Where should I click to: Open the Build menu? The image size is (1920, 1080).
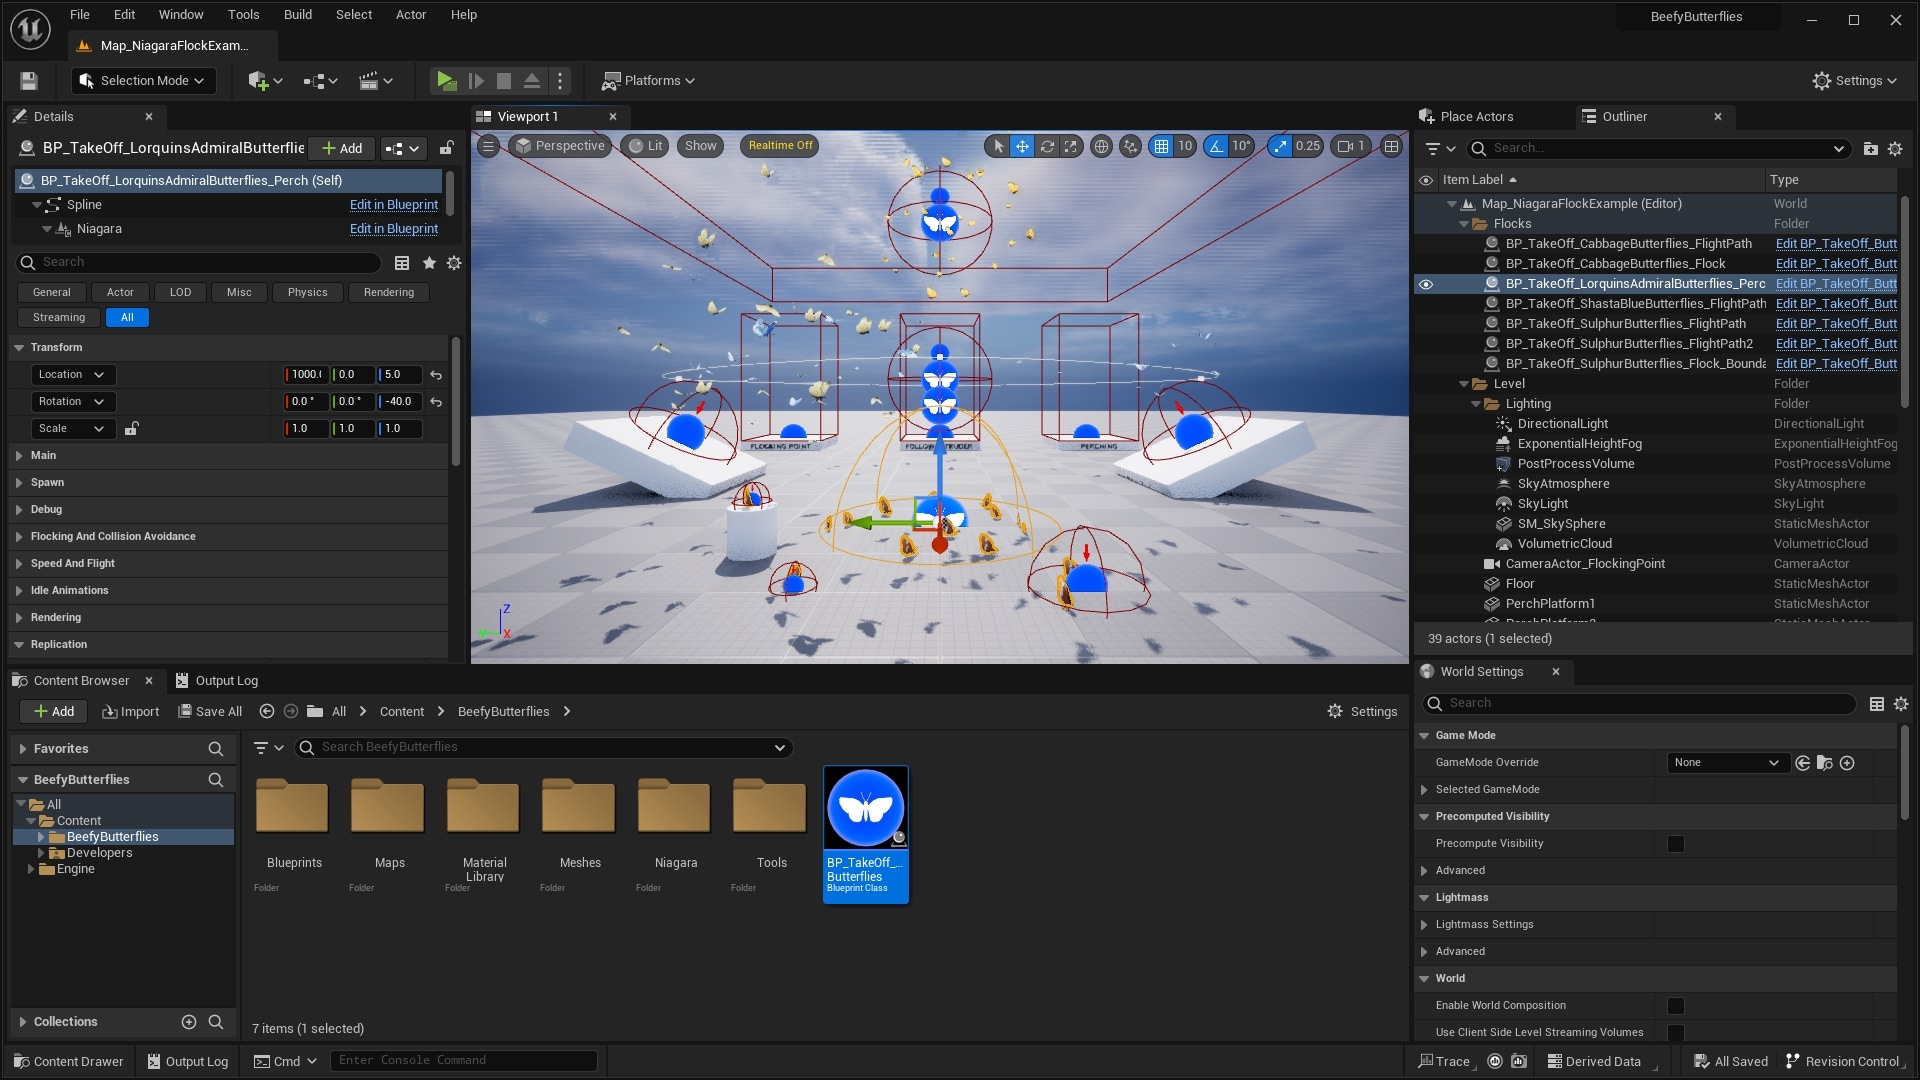coord(297,15)
